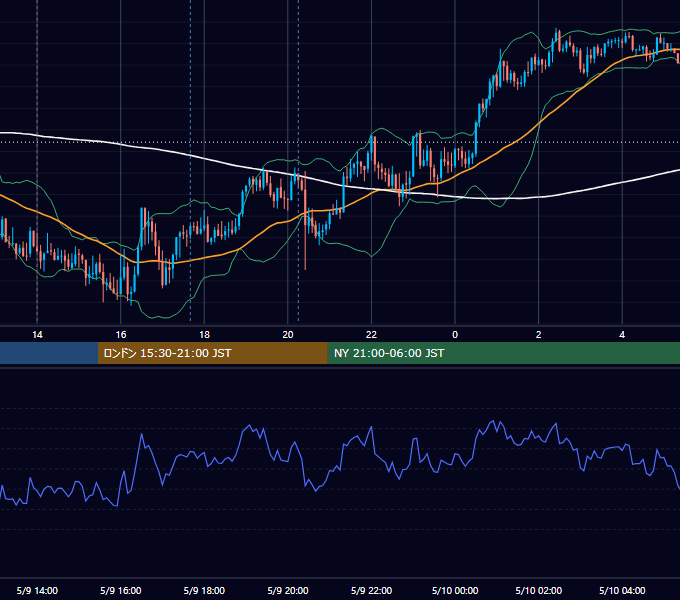The image size is (680, 600).
Task: Click the upper time axis label 16
Action: (x=121, y=335)
